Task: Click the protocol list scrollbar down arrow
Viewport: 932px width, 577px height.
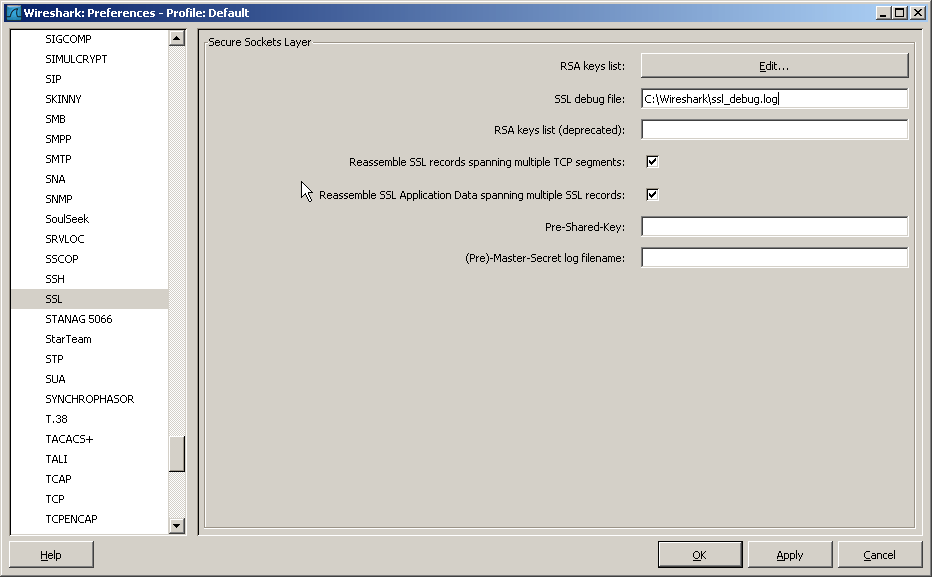Action: click(177, 526)
